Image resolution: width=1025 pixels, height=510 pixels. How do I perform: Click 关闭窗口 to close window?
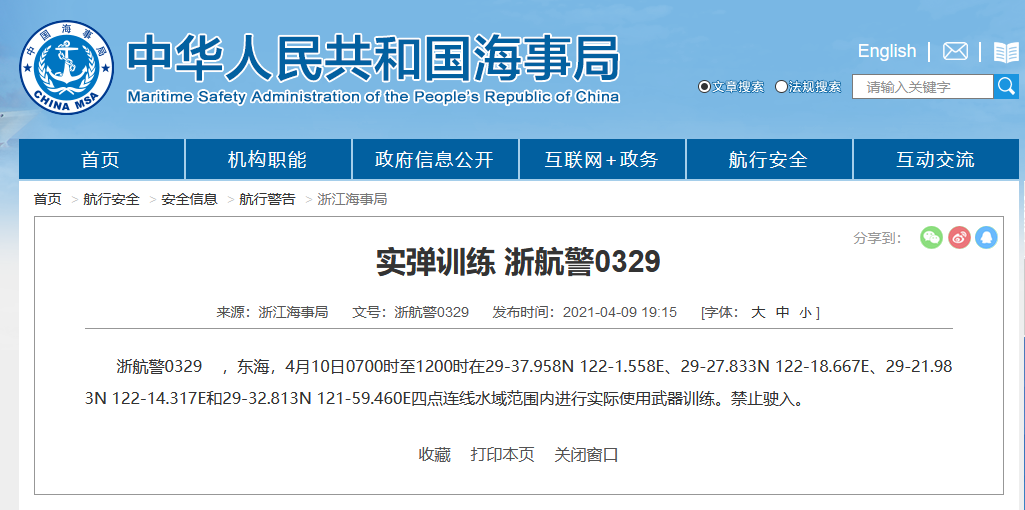click(x=586, y=454)
